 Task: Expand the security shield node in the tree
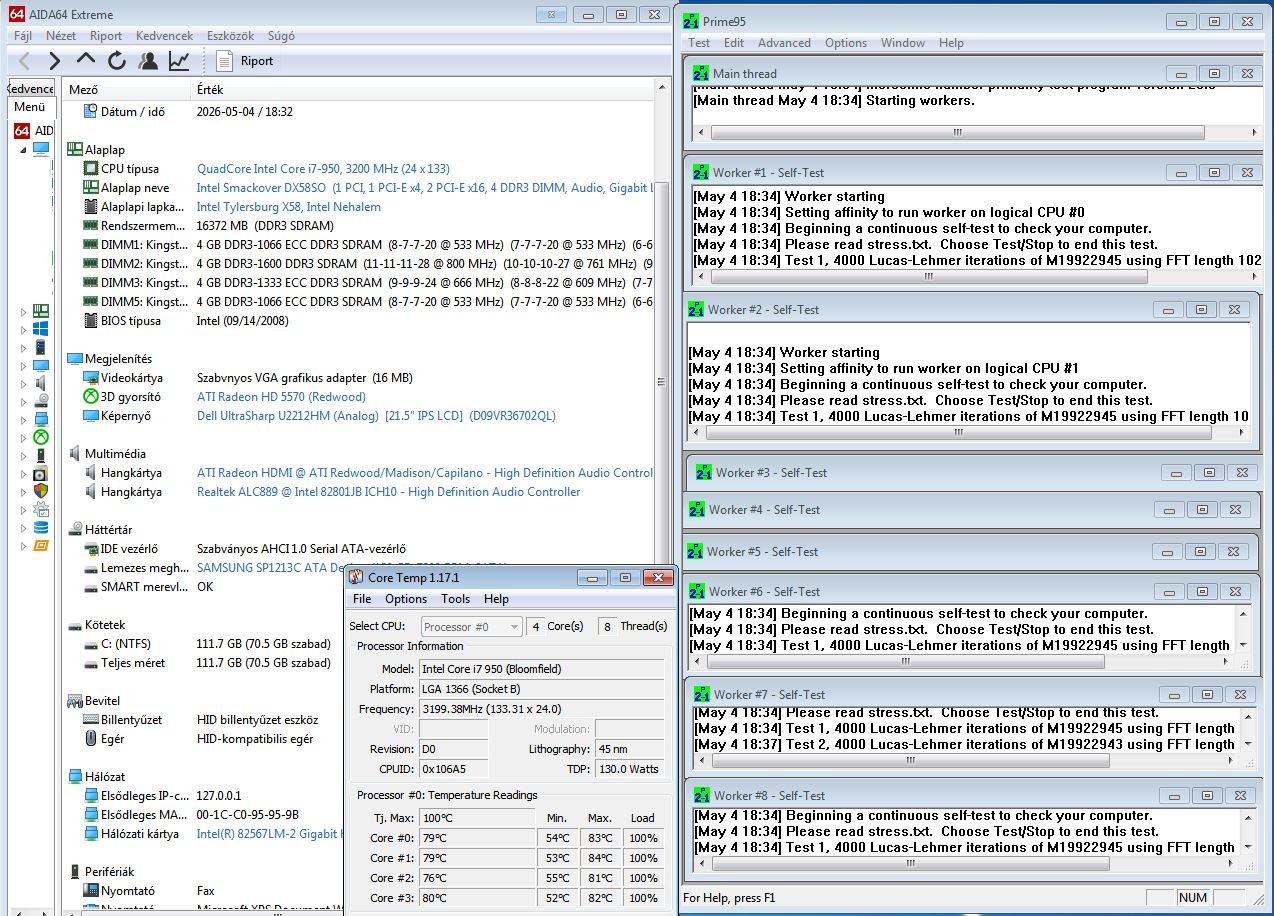pyautogui.click(x=24, y=491)
